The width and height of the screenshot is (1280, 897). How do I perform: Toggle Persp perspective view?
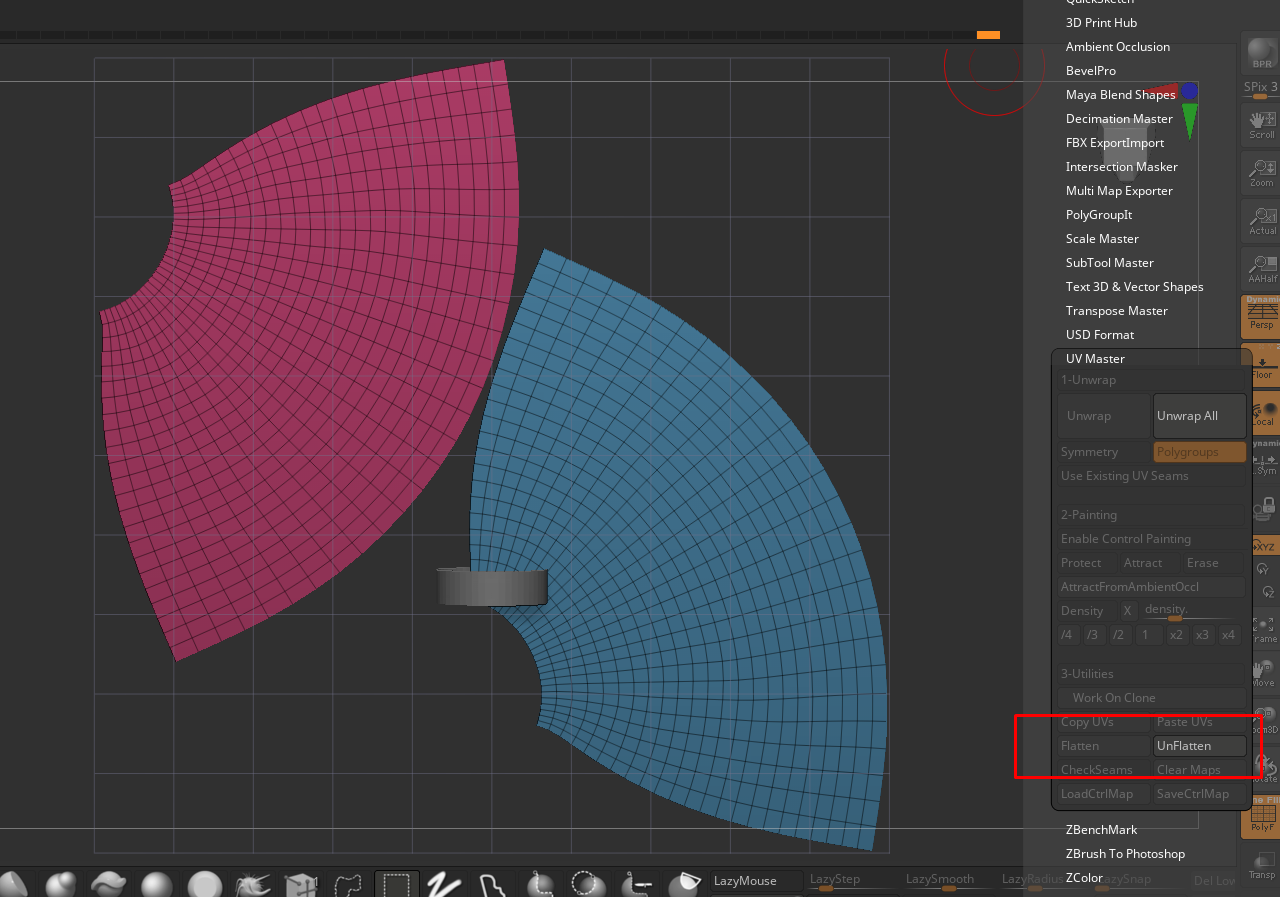click(1261, 316)
